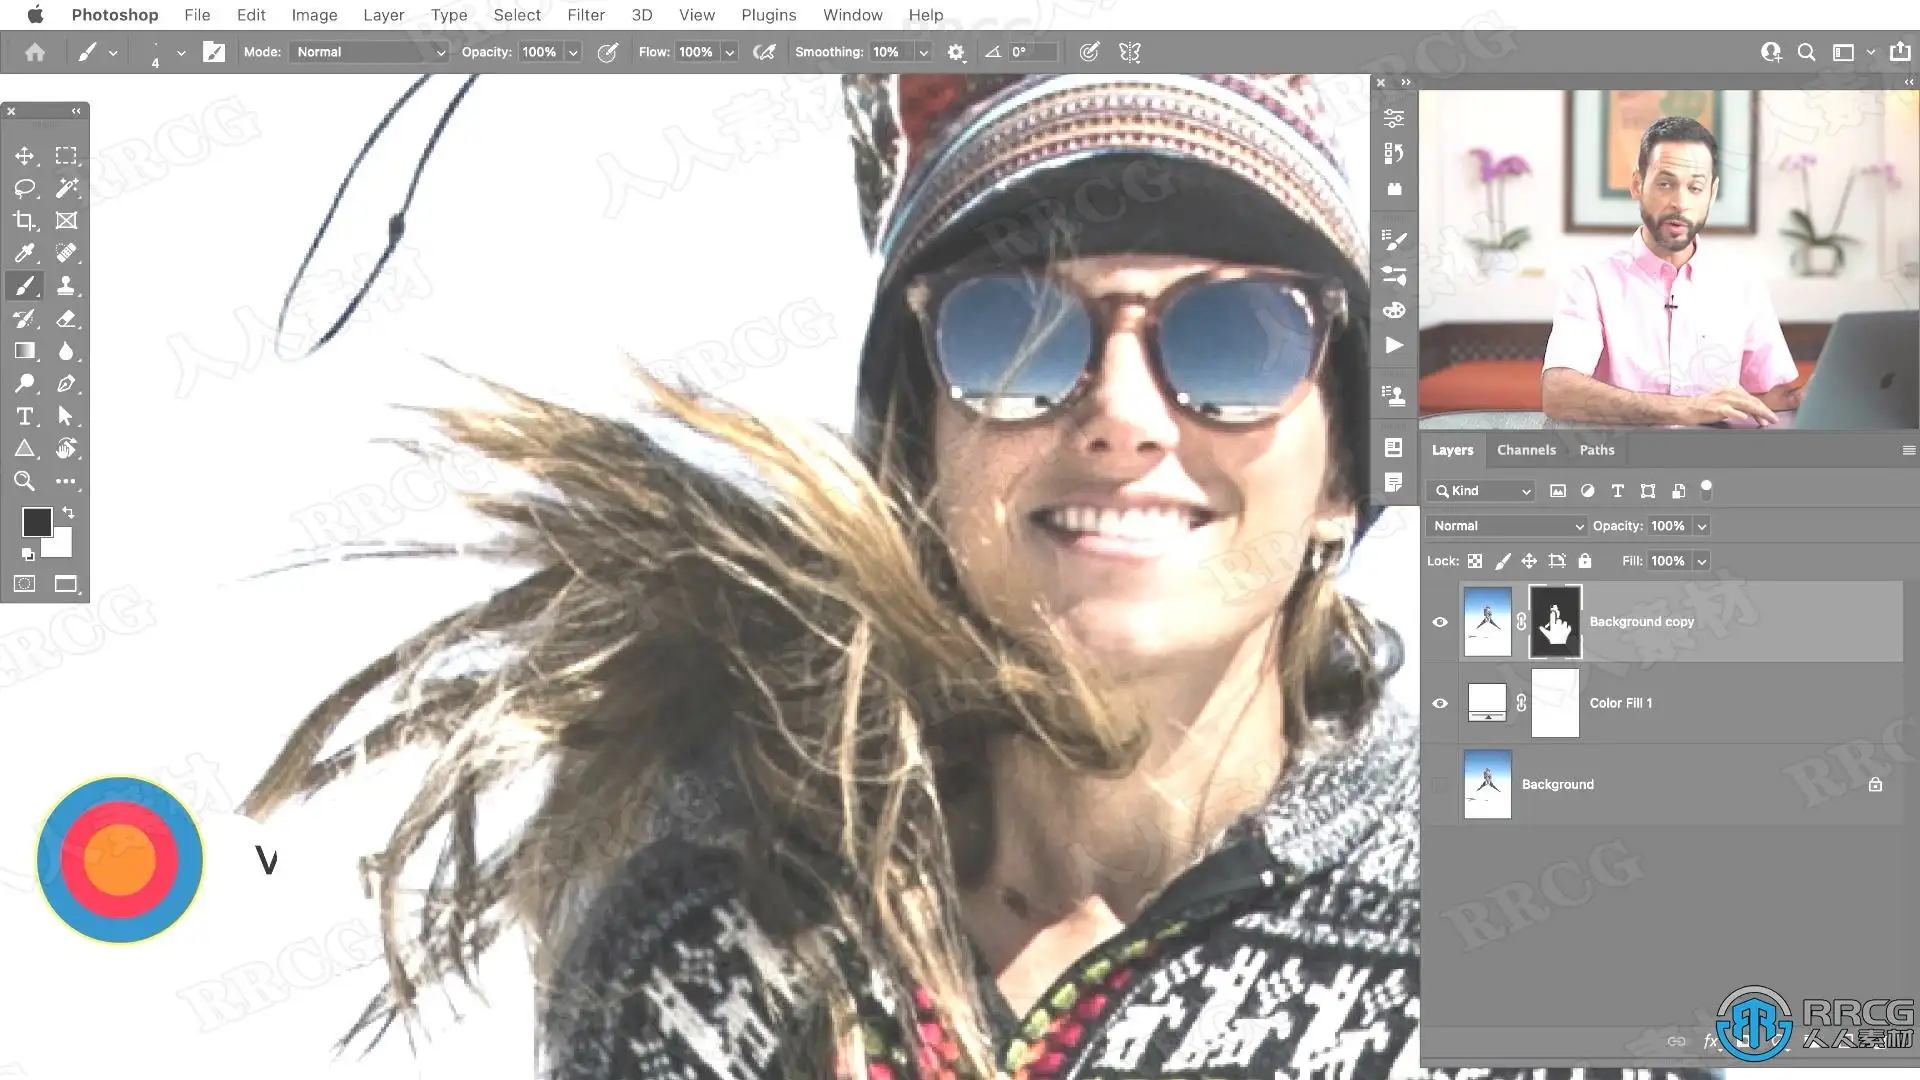Select the Gradient tool
Viewport: 1920px width, 1080px height.
(25, 351)
